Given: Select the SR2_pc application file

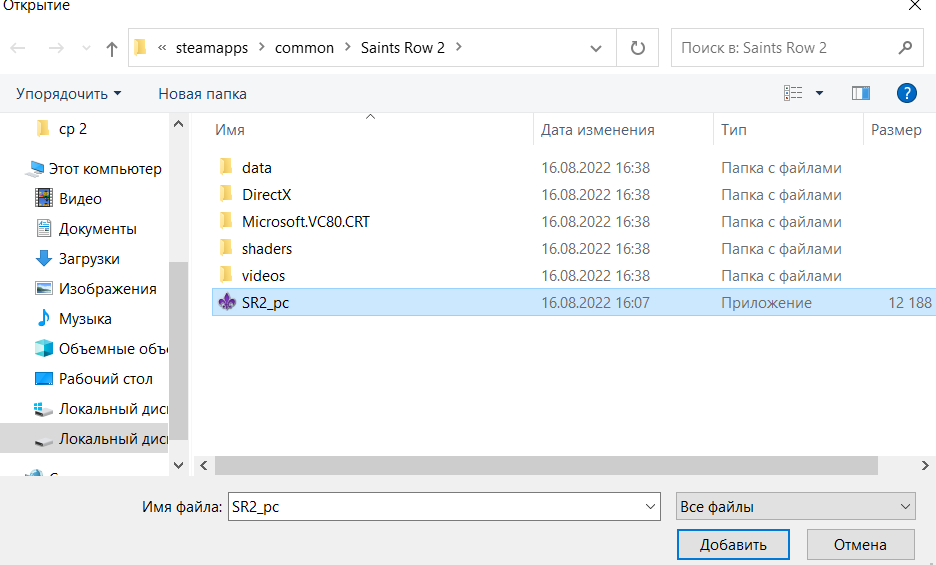Looking at the screenshot, I should pos(574,302).
